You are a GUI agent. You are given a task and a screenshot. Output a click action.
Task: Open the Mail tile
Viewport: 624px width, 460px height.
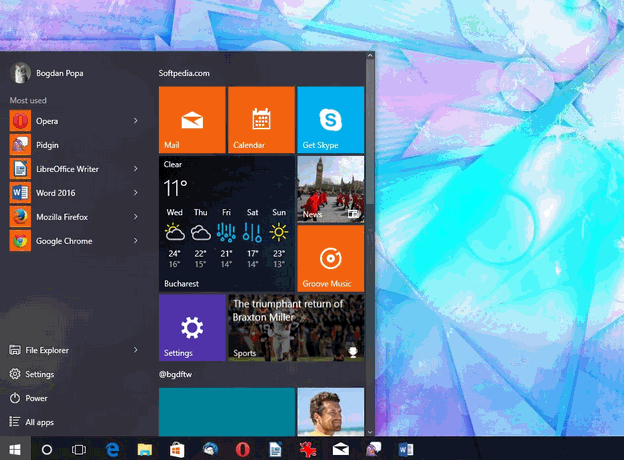192,120
